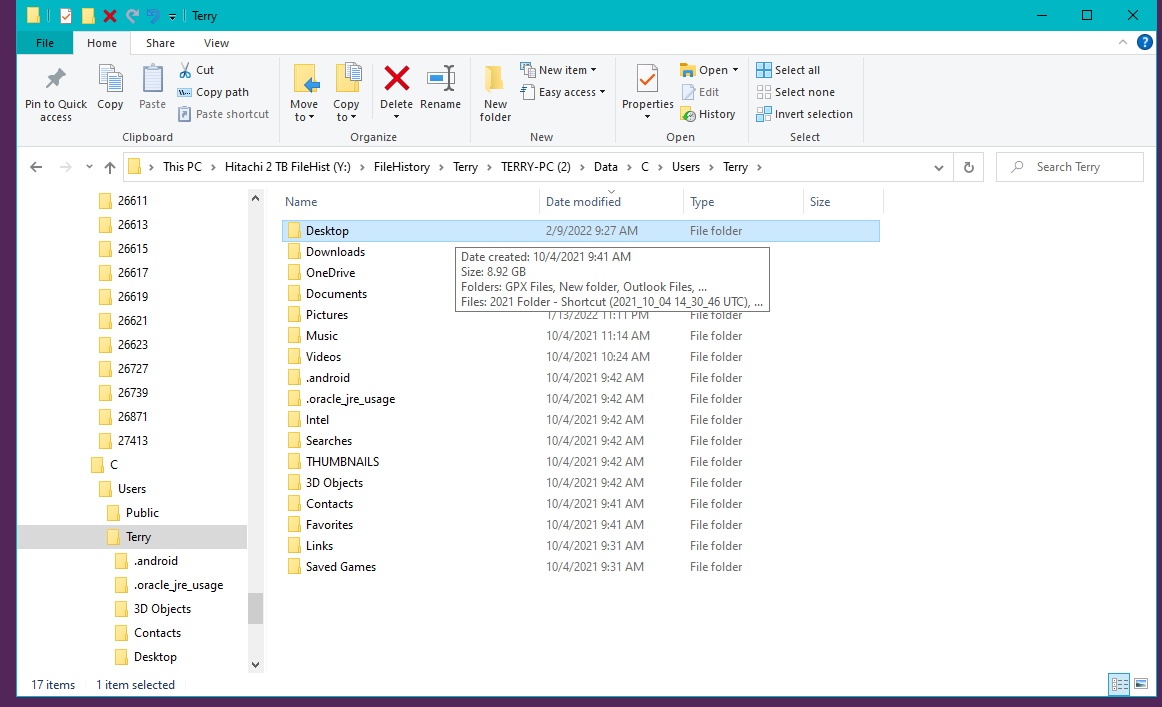Click the red X Delete quick-access icon
The width and height of the screenshot is (1162, 707).
(x=110, y=16)
